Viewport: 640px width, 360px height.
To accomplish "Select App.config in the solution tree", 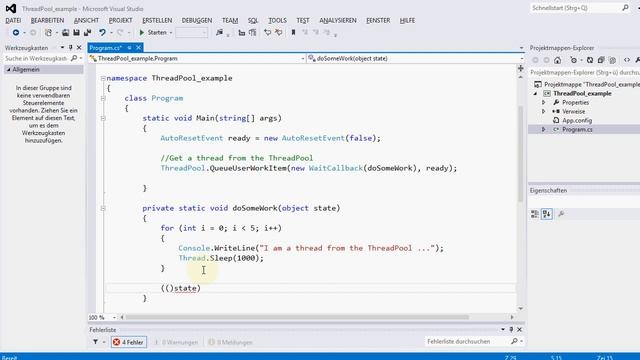I will coord(577,120).
